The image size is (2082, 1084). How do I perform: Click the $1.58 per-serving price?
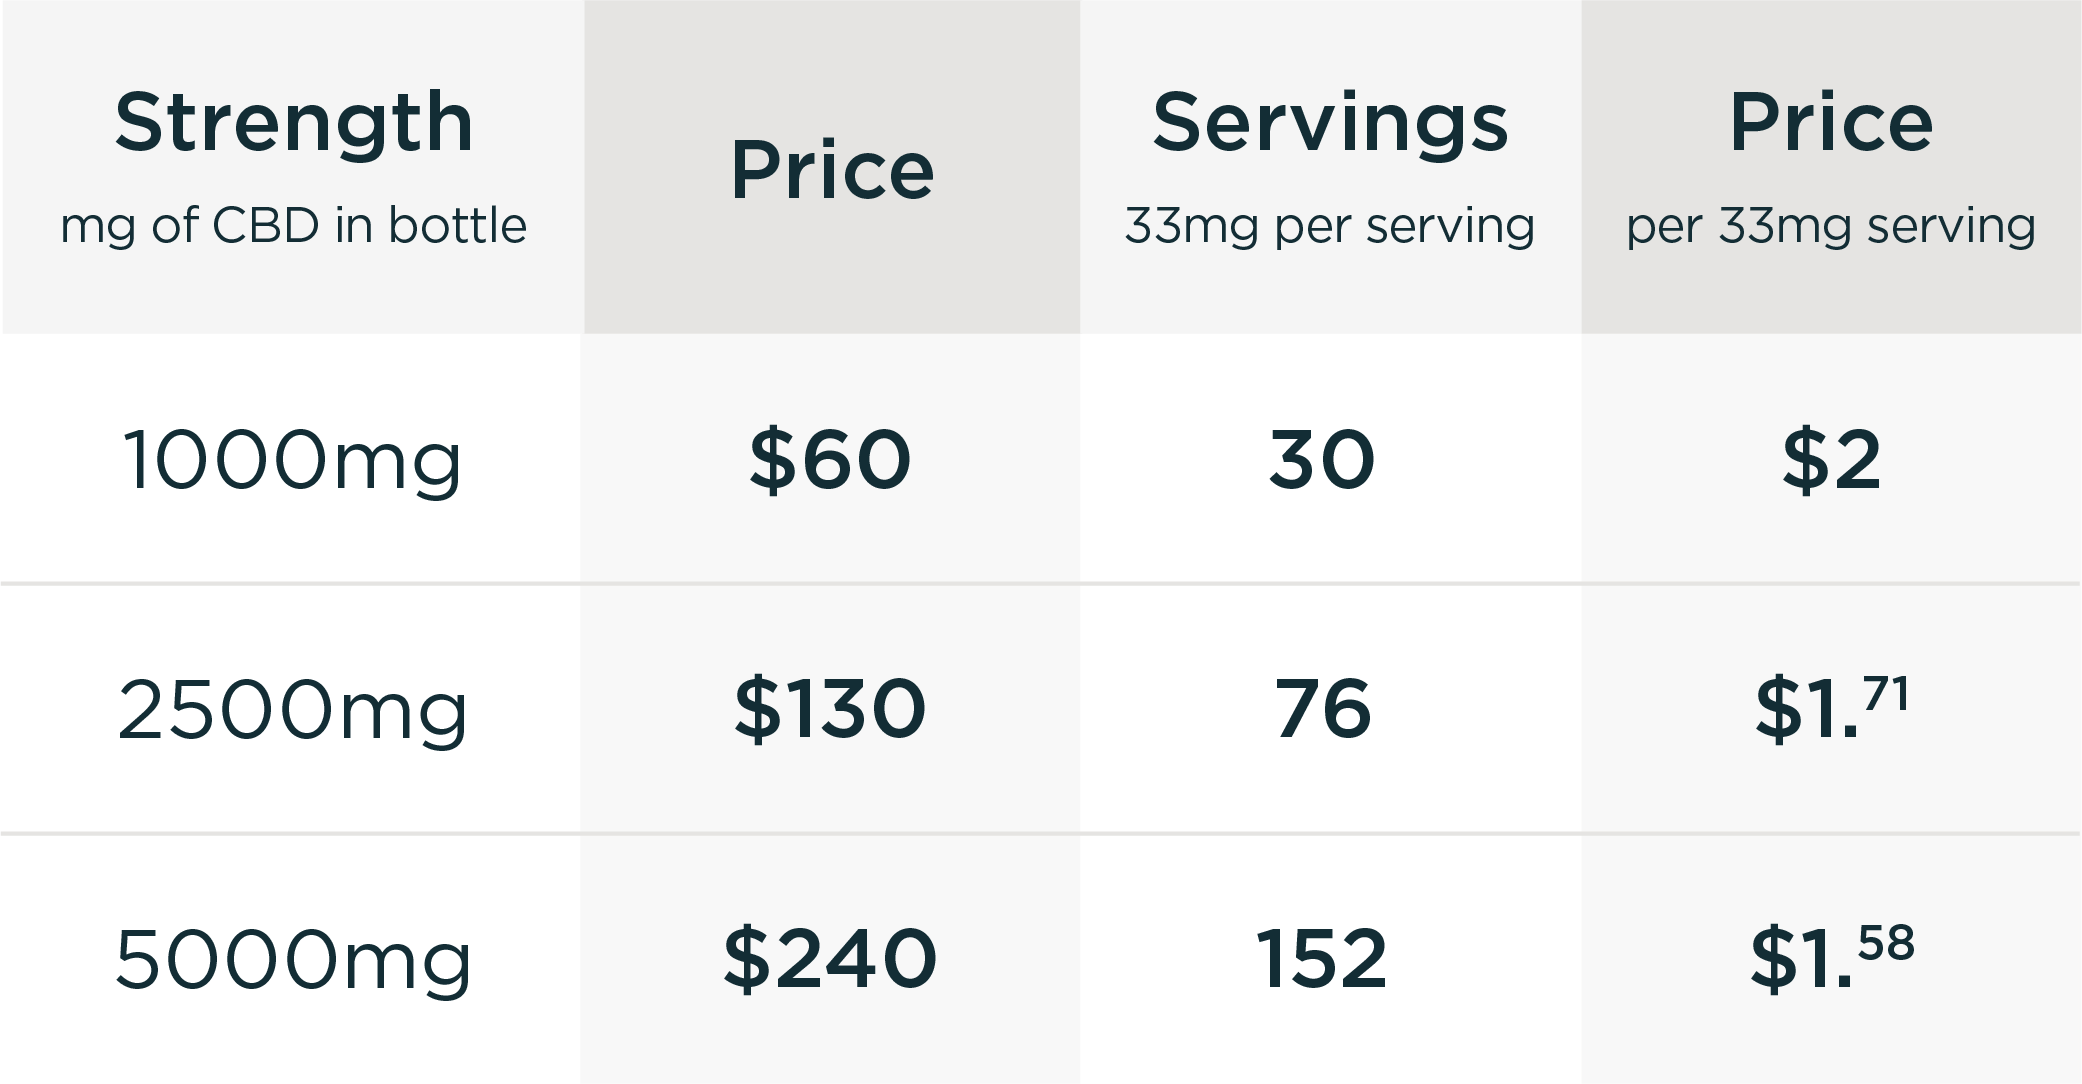tap(1831, 959)
